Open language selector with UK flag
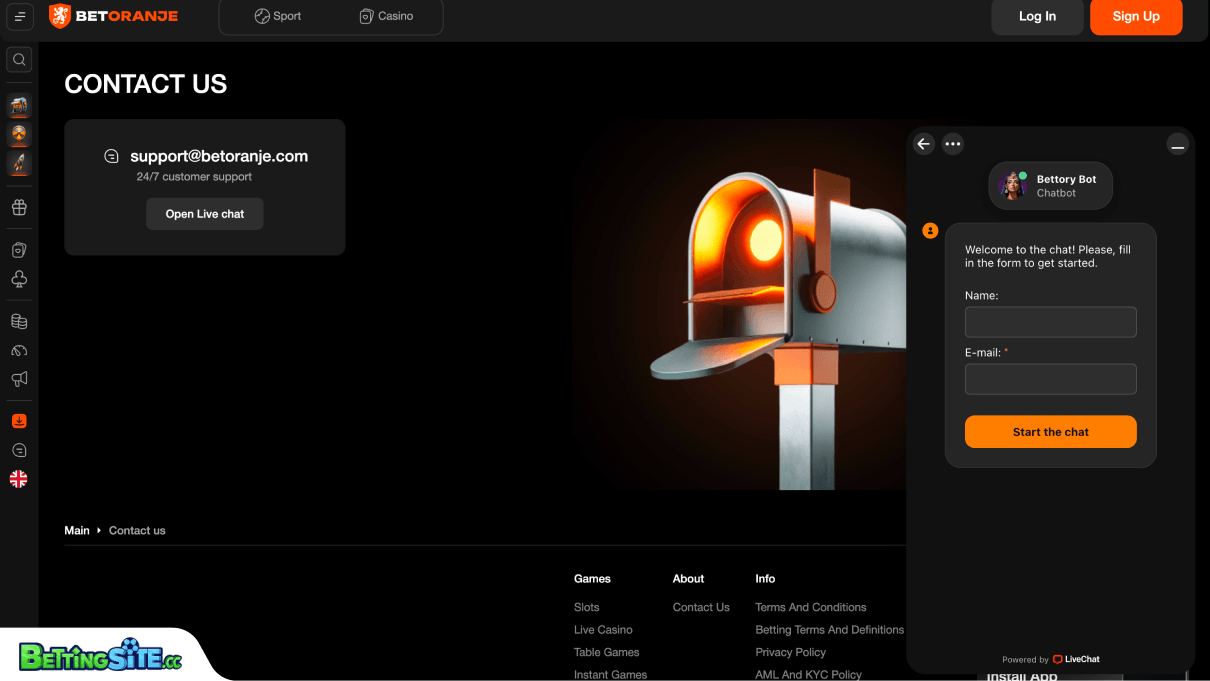 tap(19, 479)
